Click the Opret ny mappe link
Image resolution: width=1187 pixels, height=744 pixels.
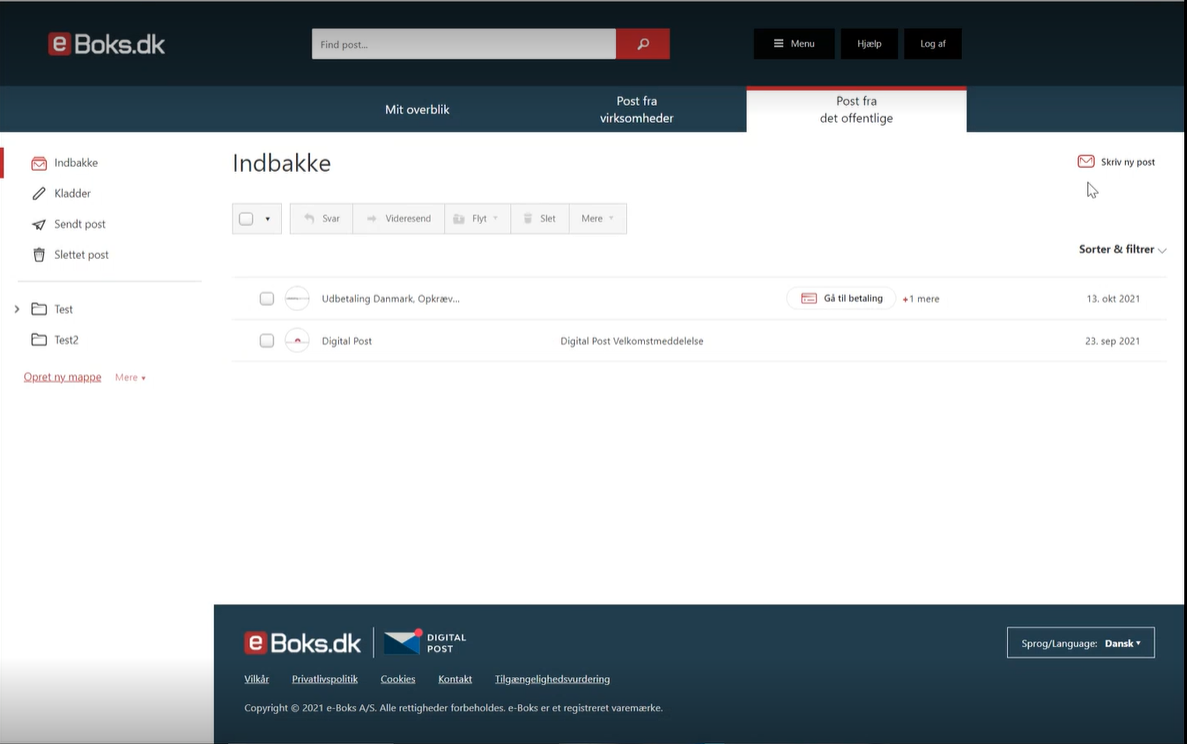pos(62,377)
